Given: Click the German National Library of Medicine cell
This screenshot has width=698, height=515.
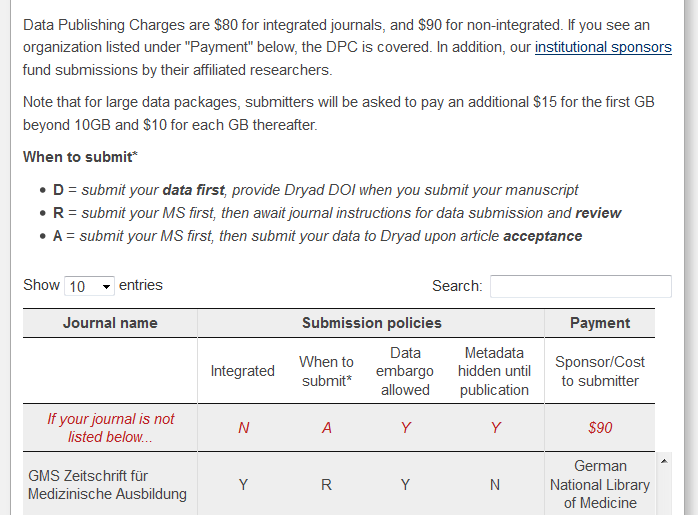Looking at the screenshot, I should (600, 485).
